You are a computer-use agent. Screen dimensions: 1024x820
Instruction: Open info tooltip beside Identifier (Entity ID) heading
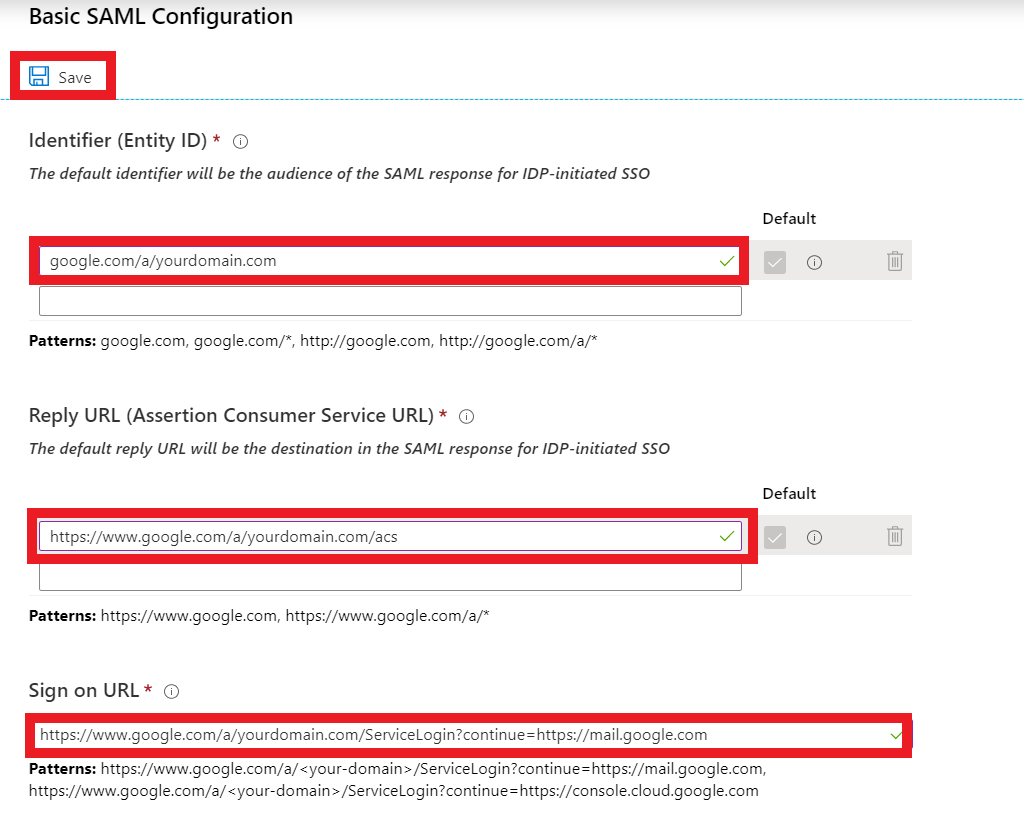240,141
